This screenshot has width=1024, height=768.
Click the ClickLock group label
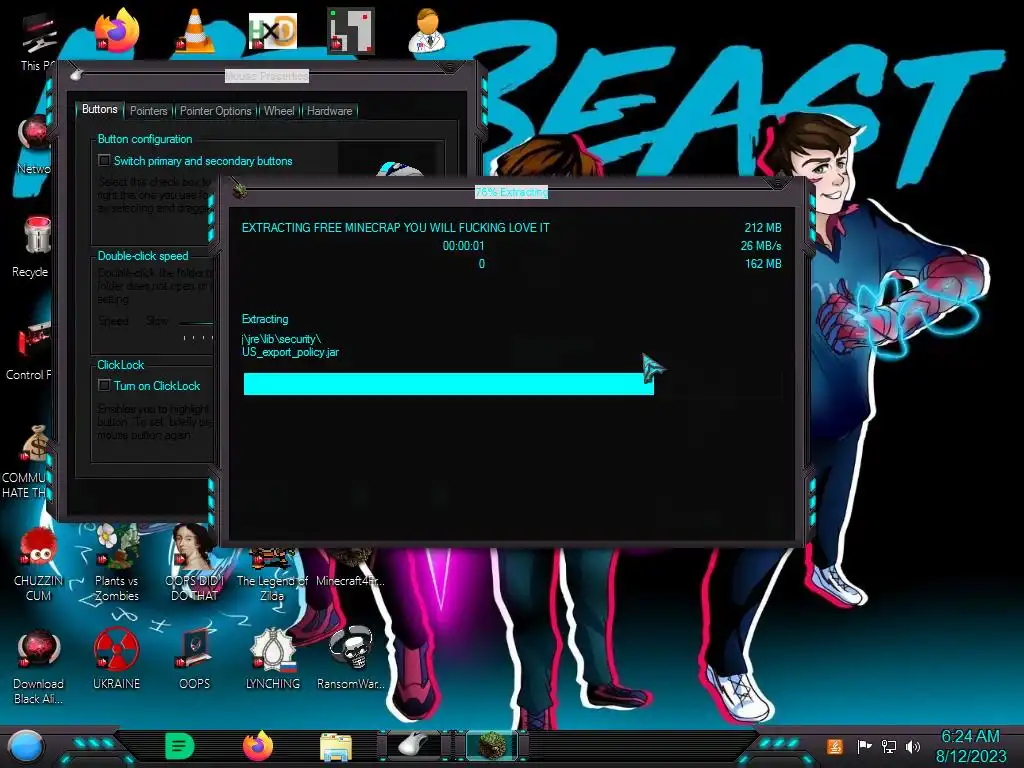click(120, 365)
